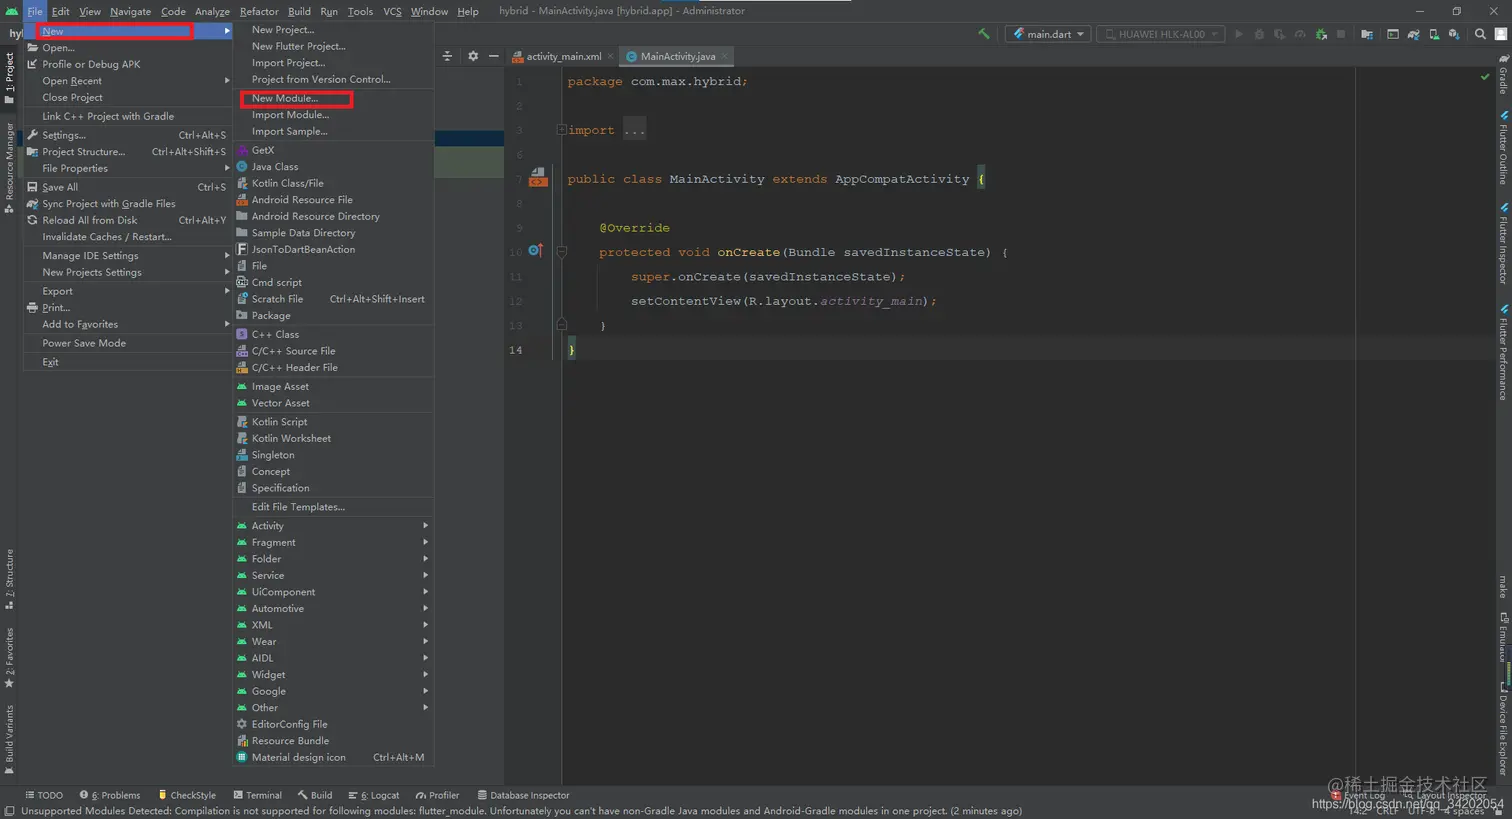Click the Debug app bug icon
This screenshot has height=819, width=1512.
pyautogui.click(x=1259, y=34)
